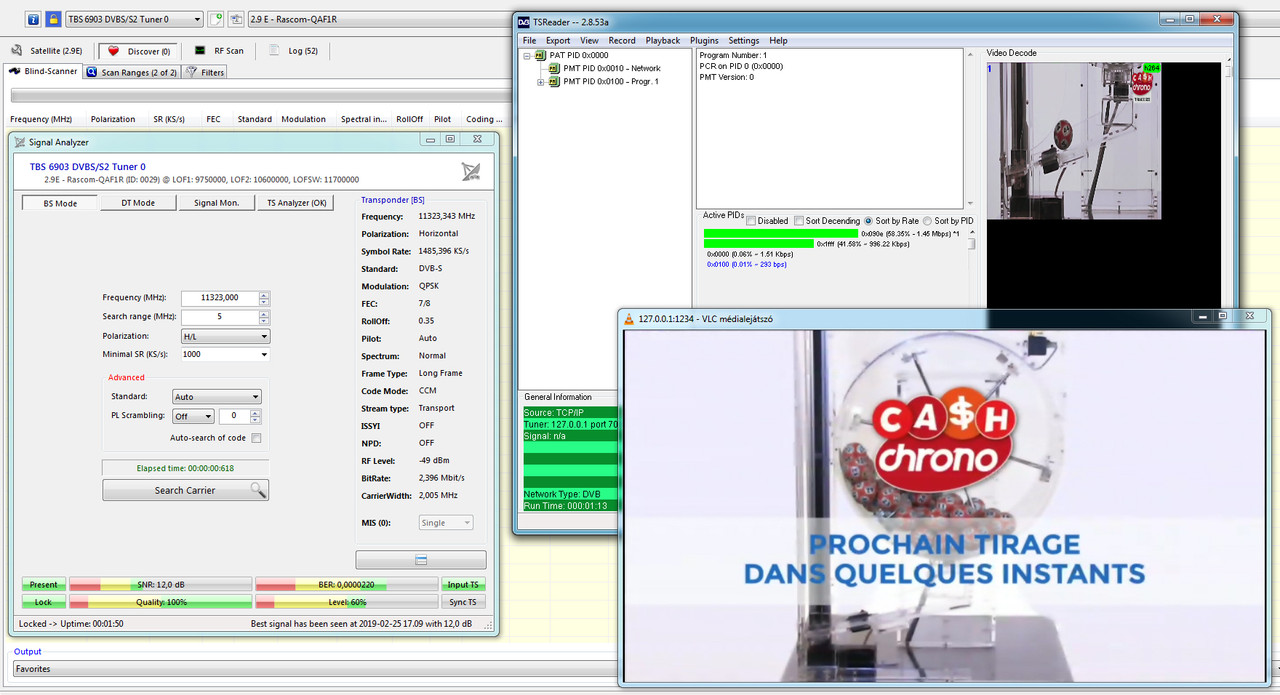Open the Standard Auto dropdown

(x=216, y=397)
